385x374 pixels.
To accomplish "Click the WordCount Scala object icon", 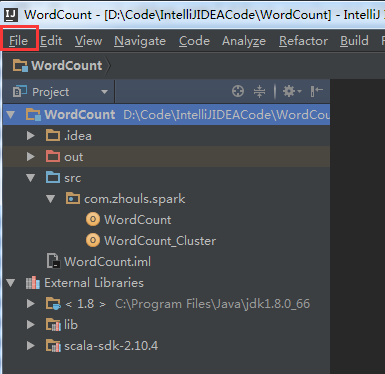I will (x=93, y=220).
